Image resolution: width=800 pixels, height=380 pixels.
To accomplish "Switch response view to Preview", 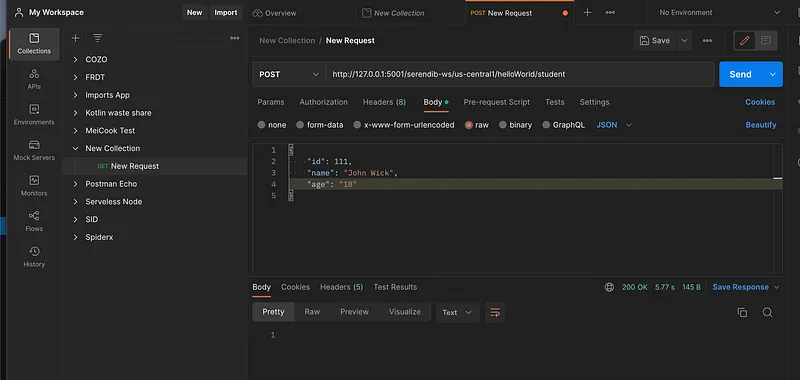I will 354,312.
